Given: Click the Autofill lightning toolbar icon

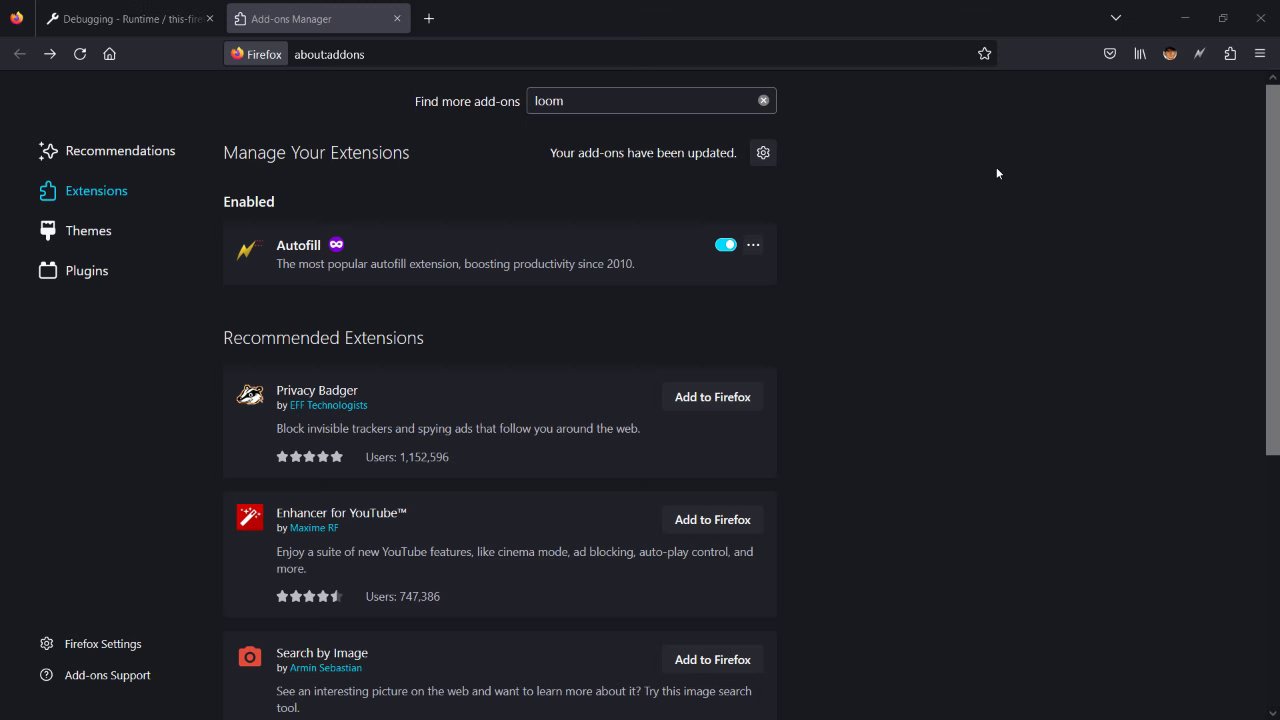Looking at the screenshot, I should [x=1200, y=54].
